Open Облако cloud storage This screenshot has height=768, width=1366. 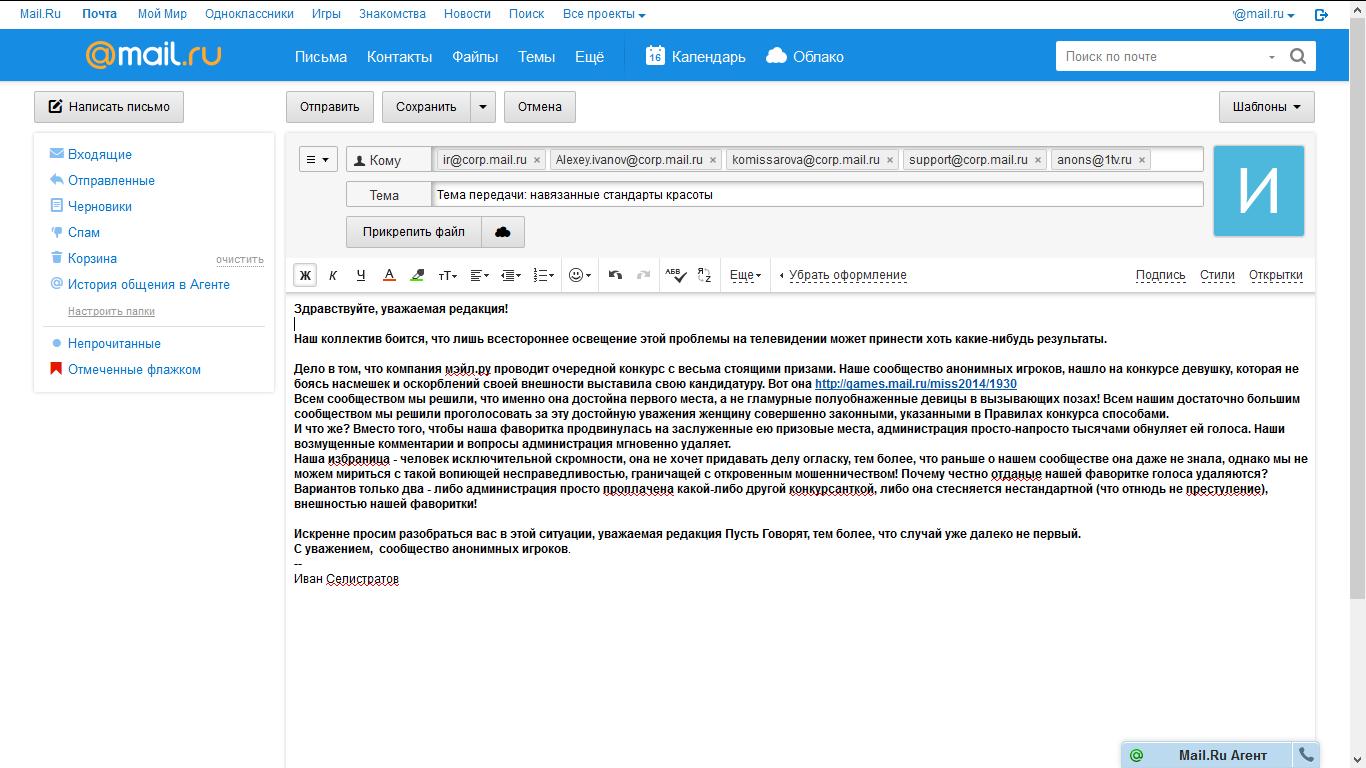(805, 57)
